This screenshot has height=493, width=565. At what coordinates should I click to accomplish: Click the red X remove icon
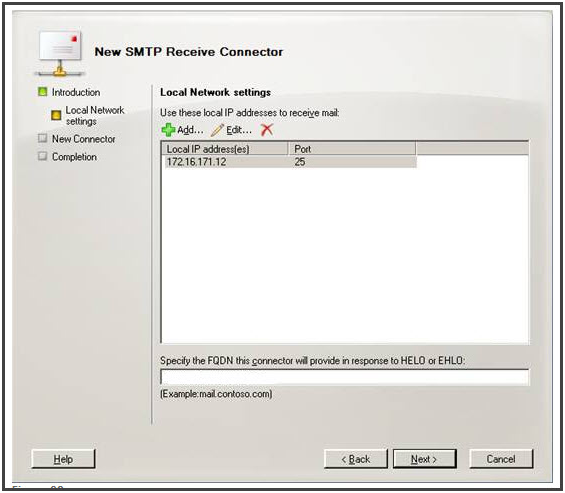tap(267, 130)
